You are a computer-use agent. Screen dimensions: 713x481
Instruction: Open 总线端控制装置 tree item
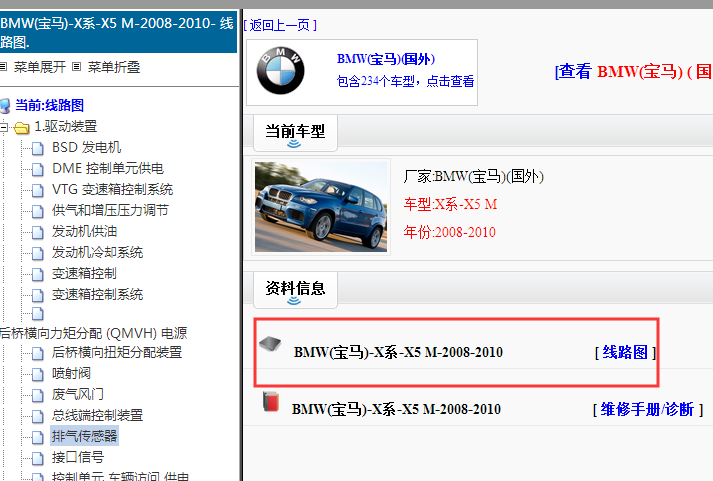(x=97, y=415)
